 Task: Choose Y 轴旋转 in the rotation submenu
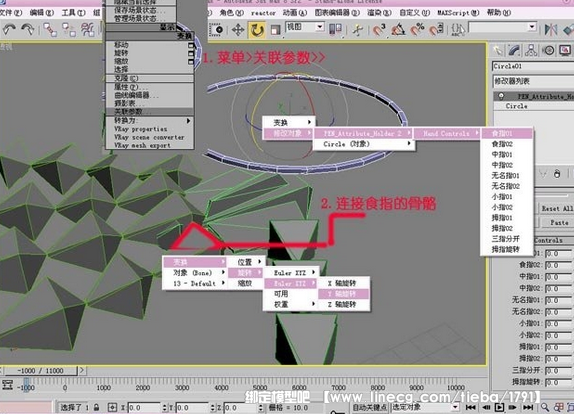click(x=343, y=294)
